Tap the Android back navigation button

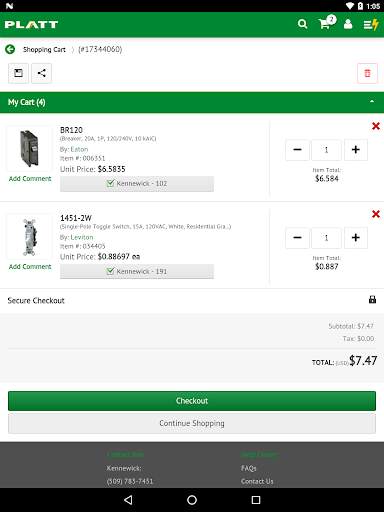(128, 500)
